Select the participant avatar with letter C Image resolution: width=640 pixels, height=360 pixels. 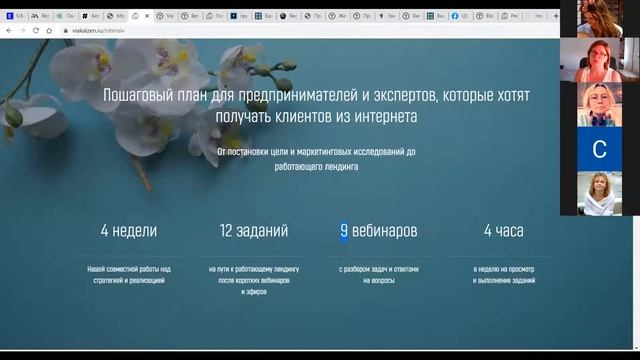599,149
